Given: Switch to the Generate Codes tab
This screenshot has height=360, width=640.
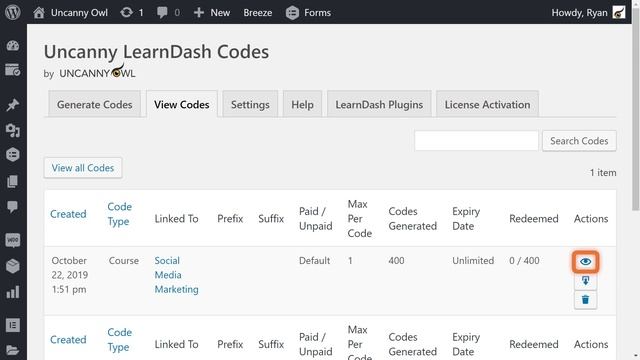Looking at the screenshot, I should click(95, 104).
